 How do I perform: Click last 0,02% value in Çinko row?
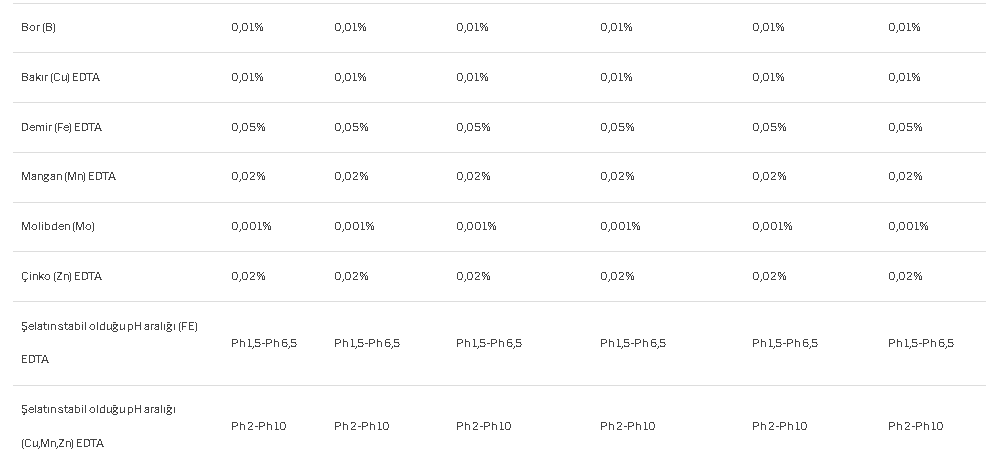(905, 276)
